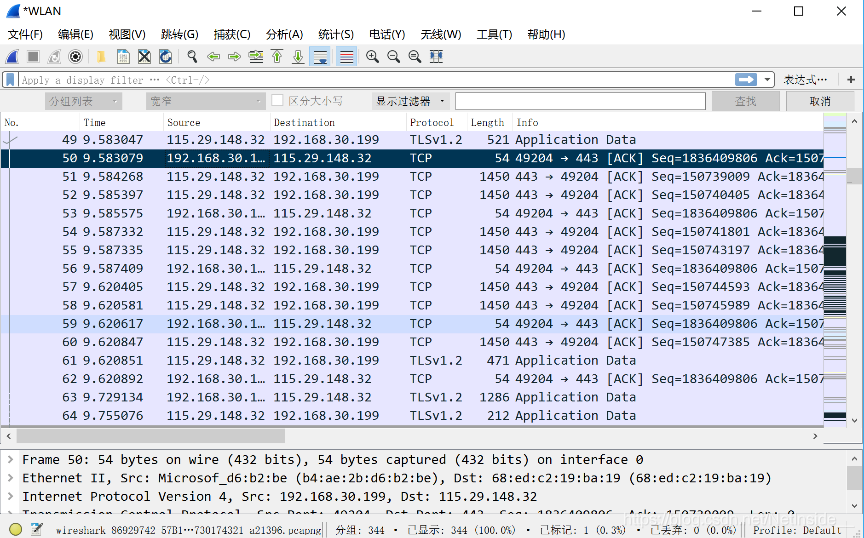Expand the Frame 50 details row
This screenshot has width=864, height=538.
point(10,460)
